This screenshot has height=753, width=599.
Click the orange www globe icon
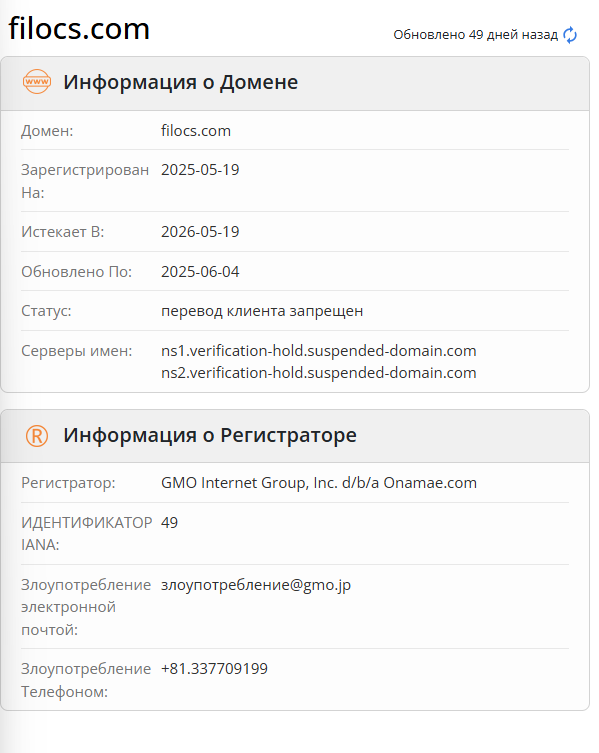click(37, 82)
